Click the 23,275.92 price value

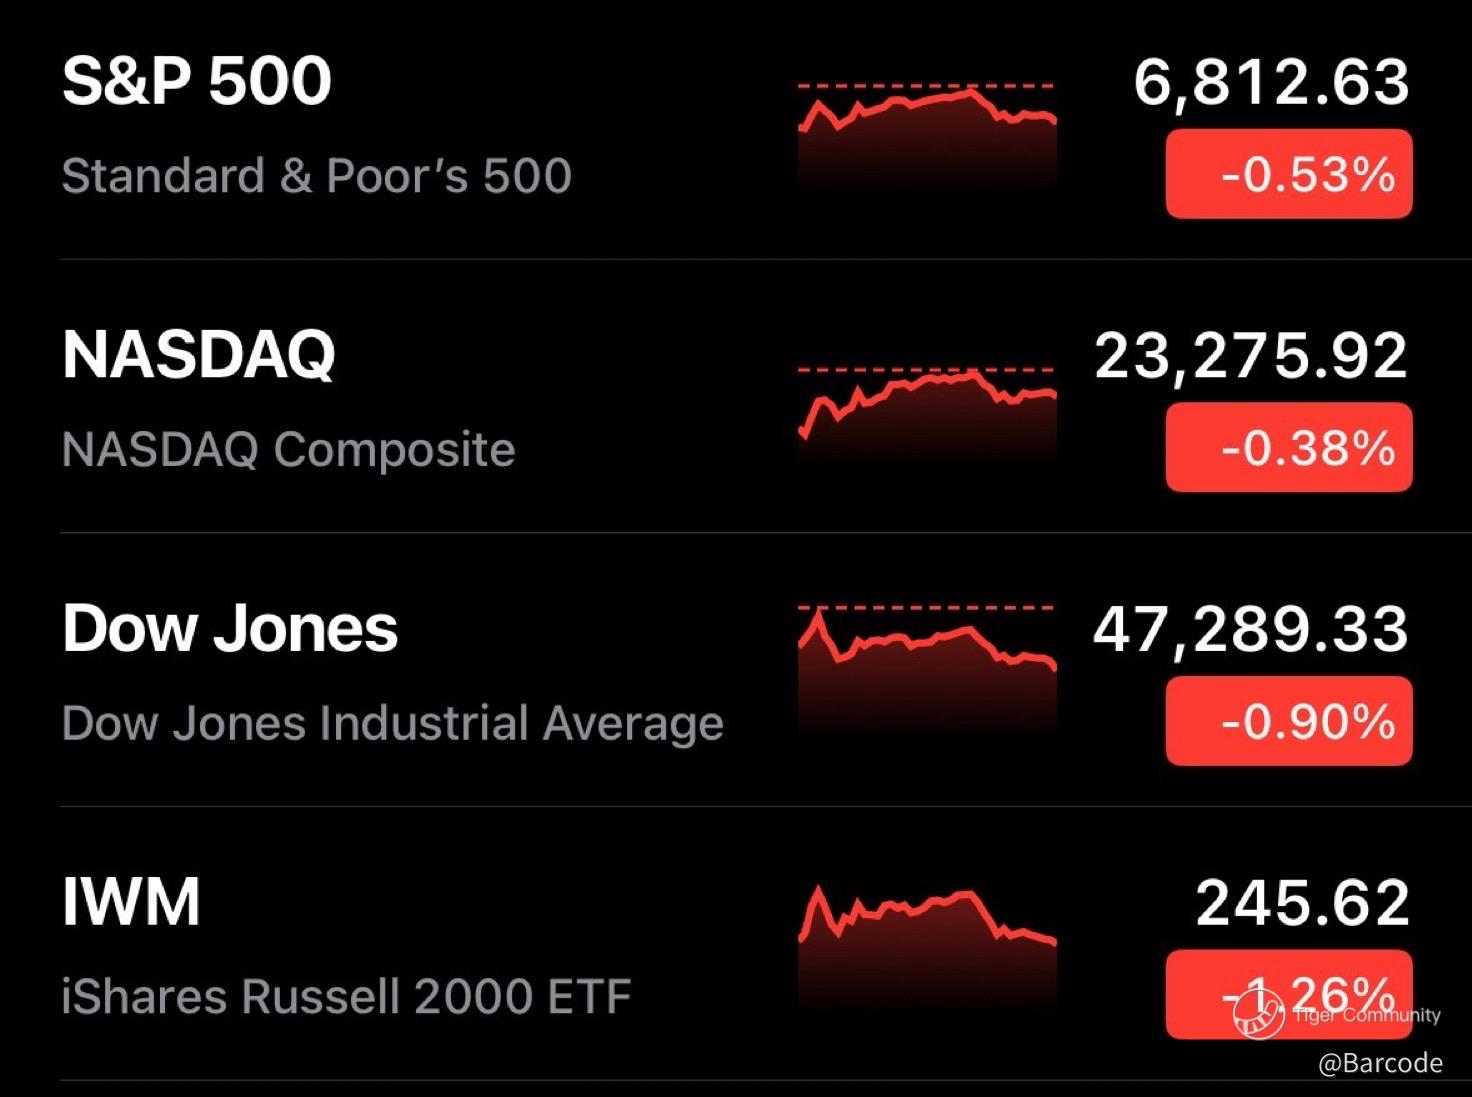pyautogui.click(x=1251, y=356)
